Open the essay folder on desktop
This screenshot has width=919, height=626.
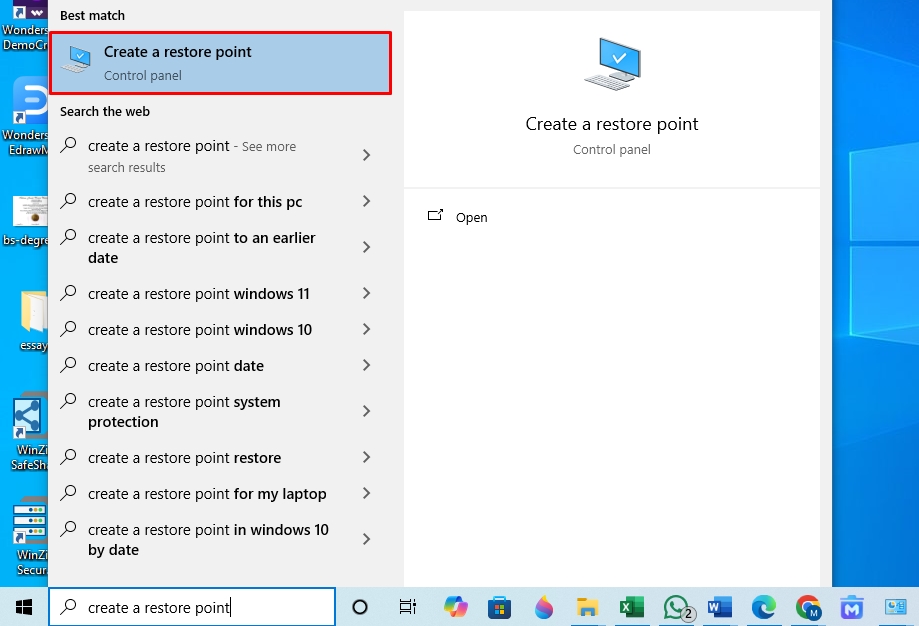click(33, 321)
